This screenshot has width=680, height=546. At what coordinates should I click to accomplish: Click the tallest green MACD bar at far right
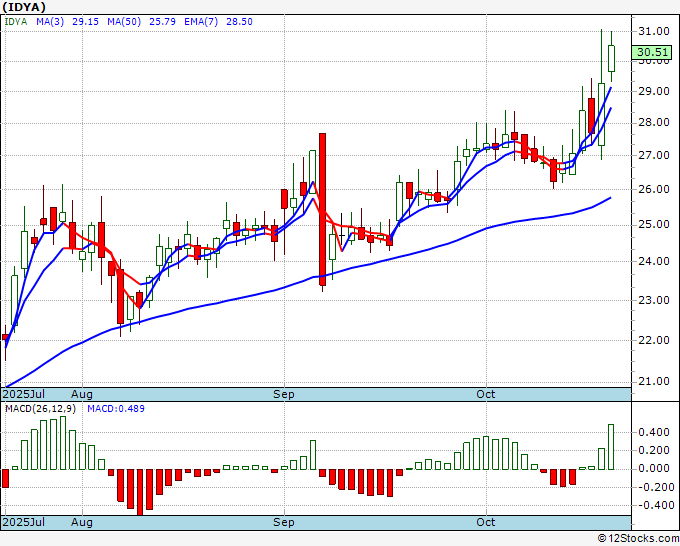[x=611, y=447]
